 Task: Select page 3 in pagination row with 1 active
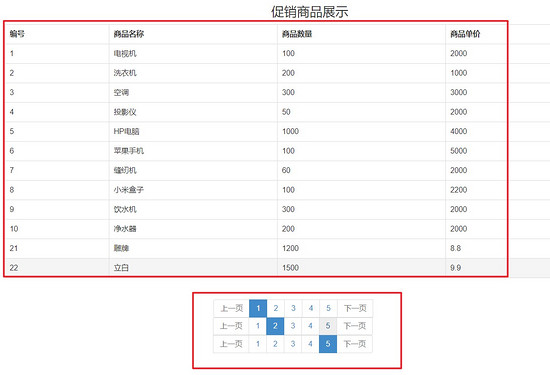point(293,308)
